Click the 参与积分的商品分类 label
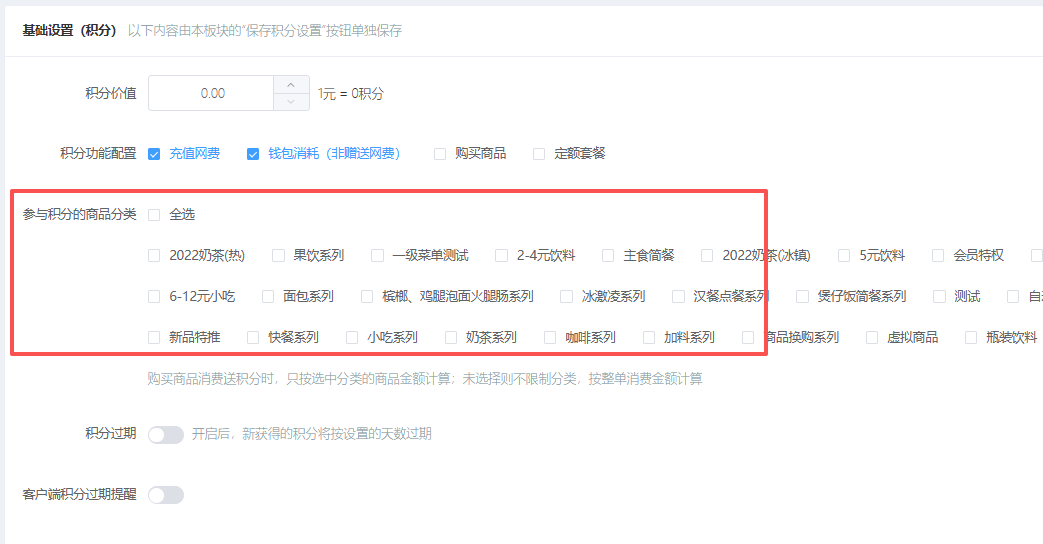 click(79, 214)
